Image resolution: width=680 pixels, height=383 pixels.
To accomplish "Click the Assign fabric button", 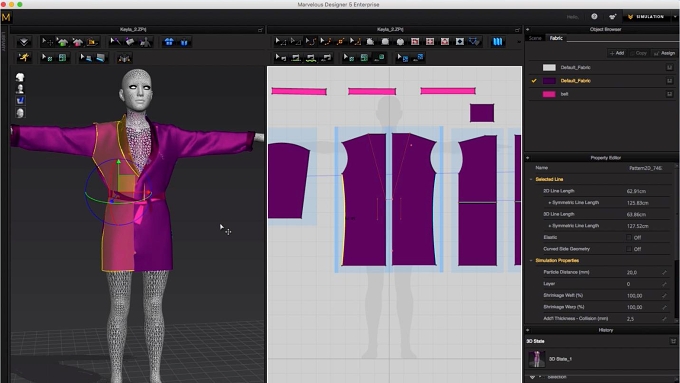I will (x=664, y=53).
